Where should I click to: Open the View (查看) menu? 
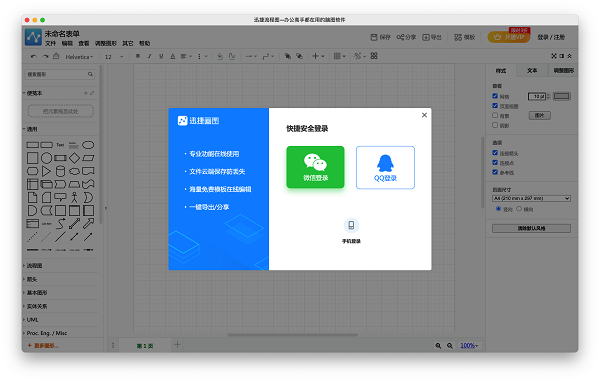[x=84, y=44]
